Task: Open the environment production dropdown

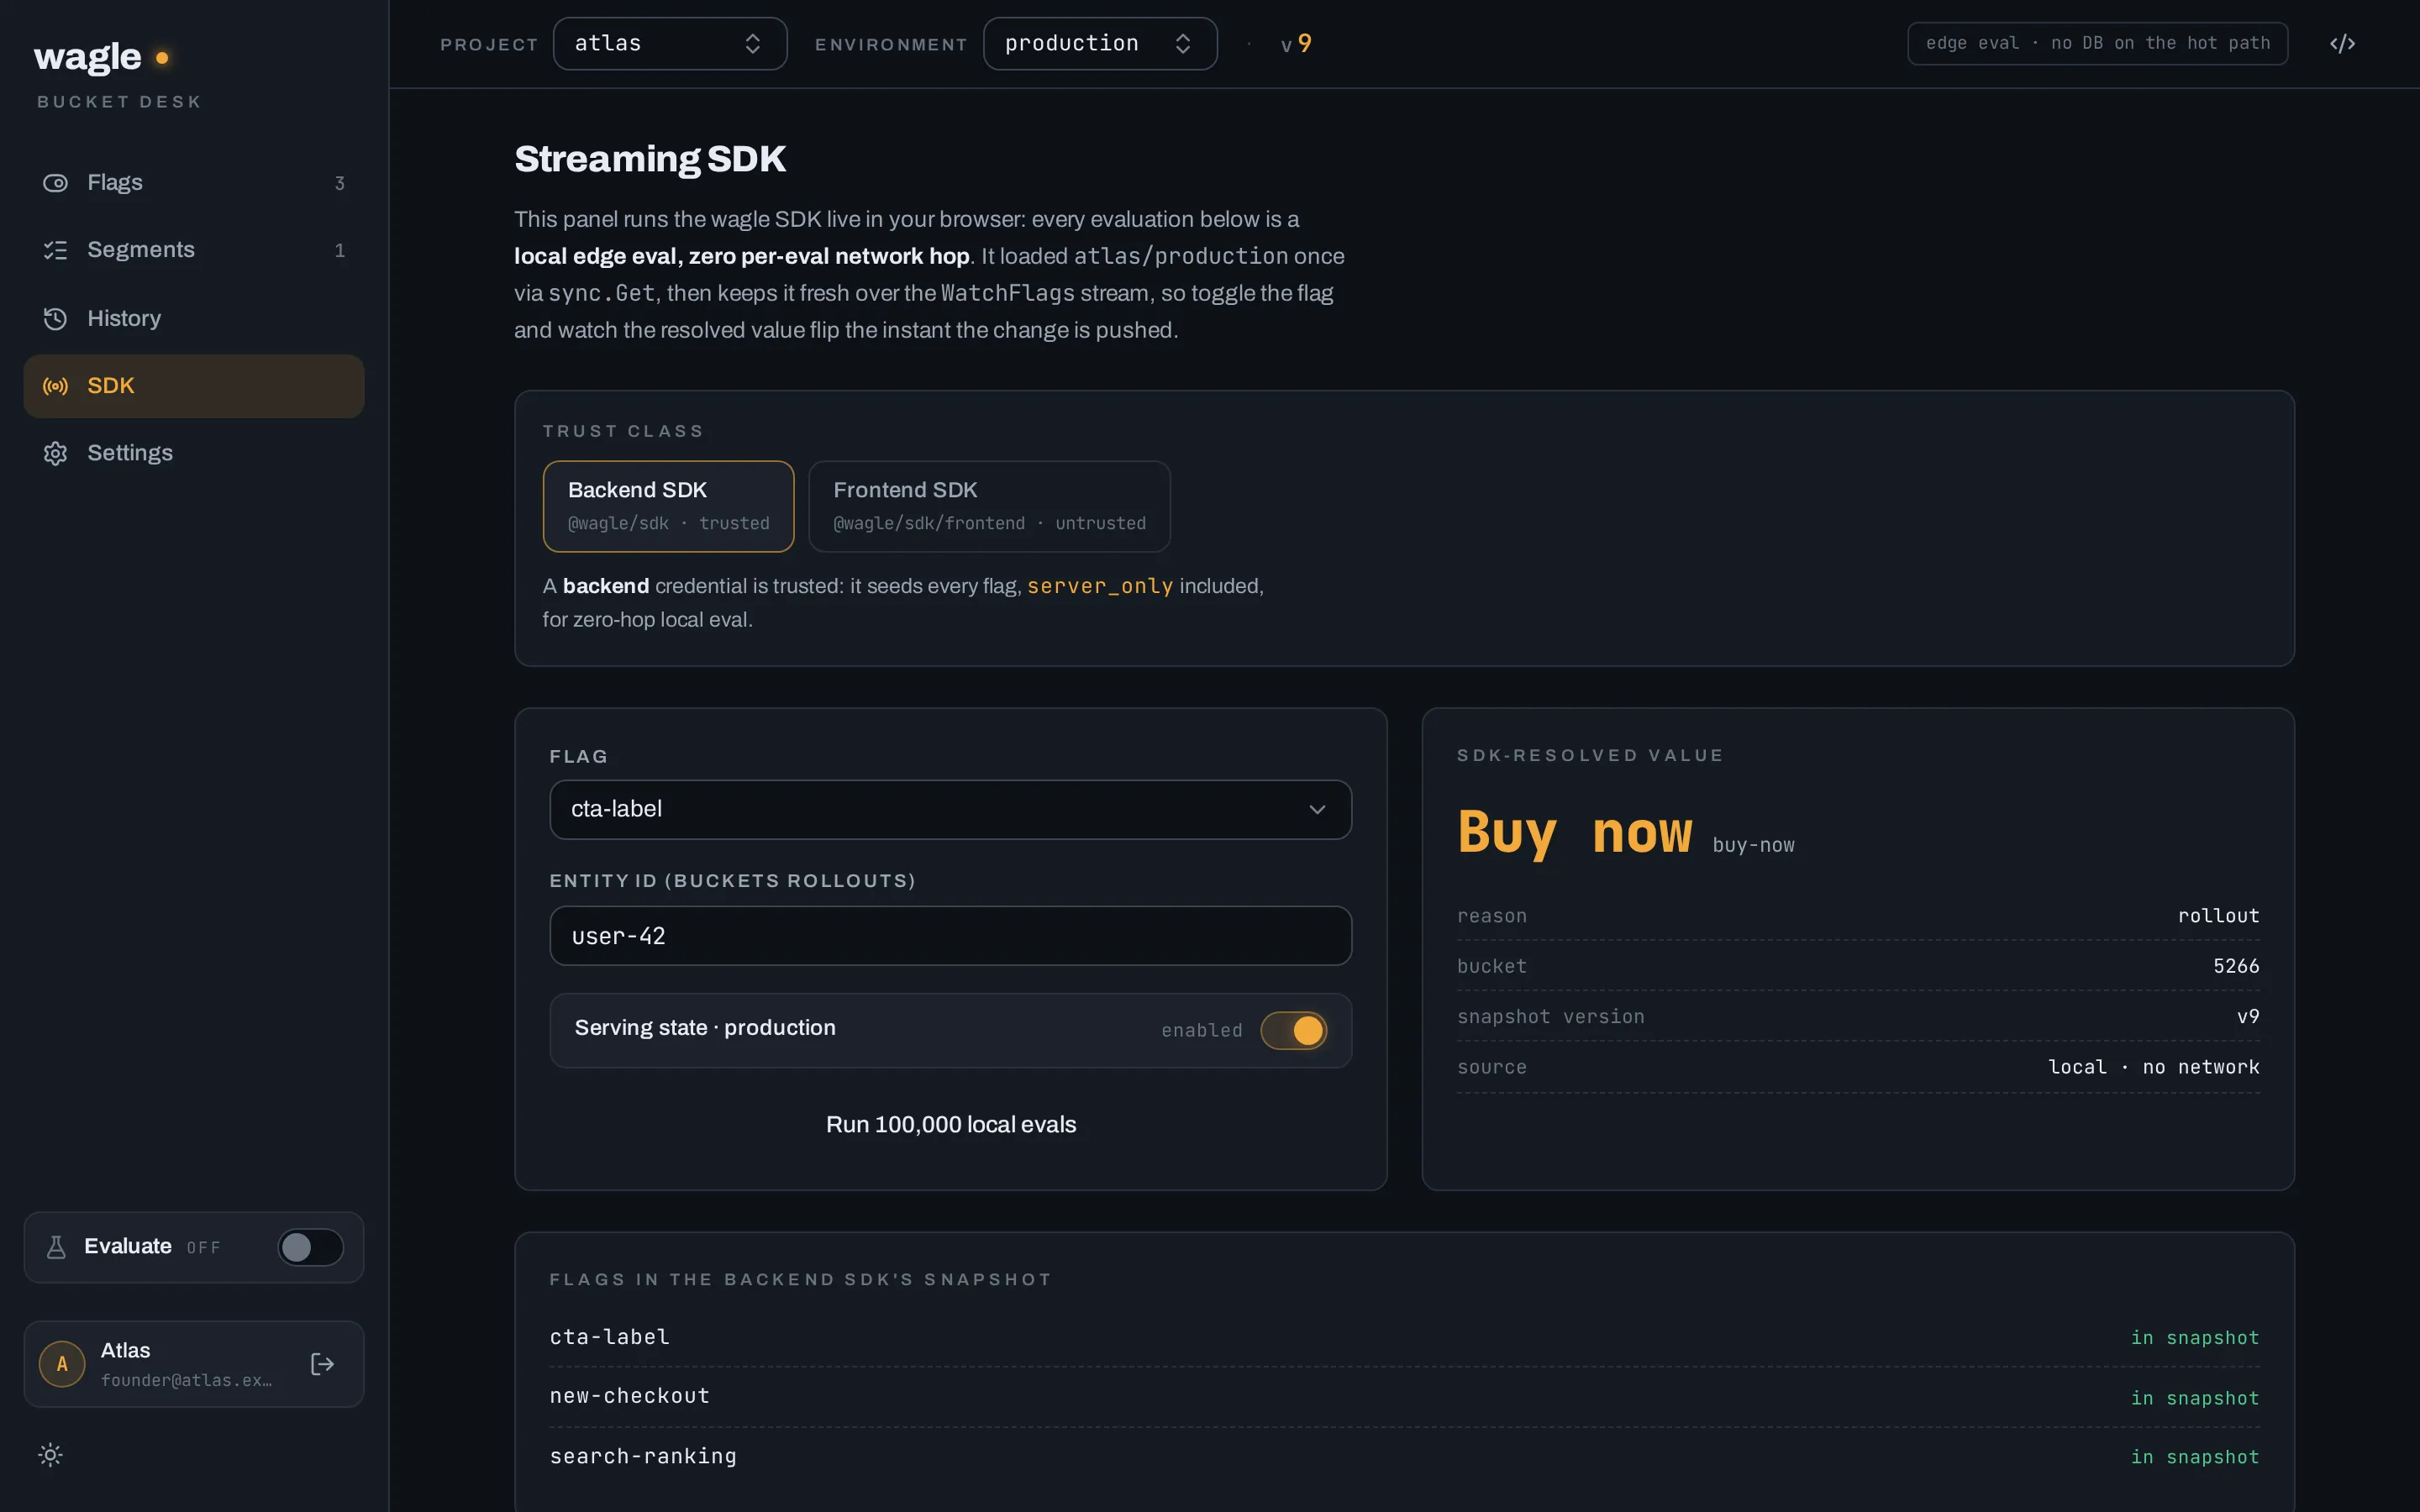Action: [x=1100, y=44]
